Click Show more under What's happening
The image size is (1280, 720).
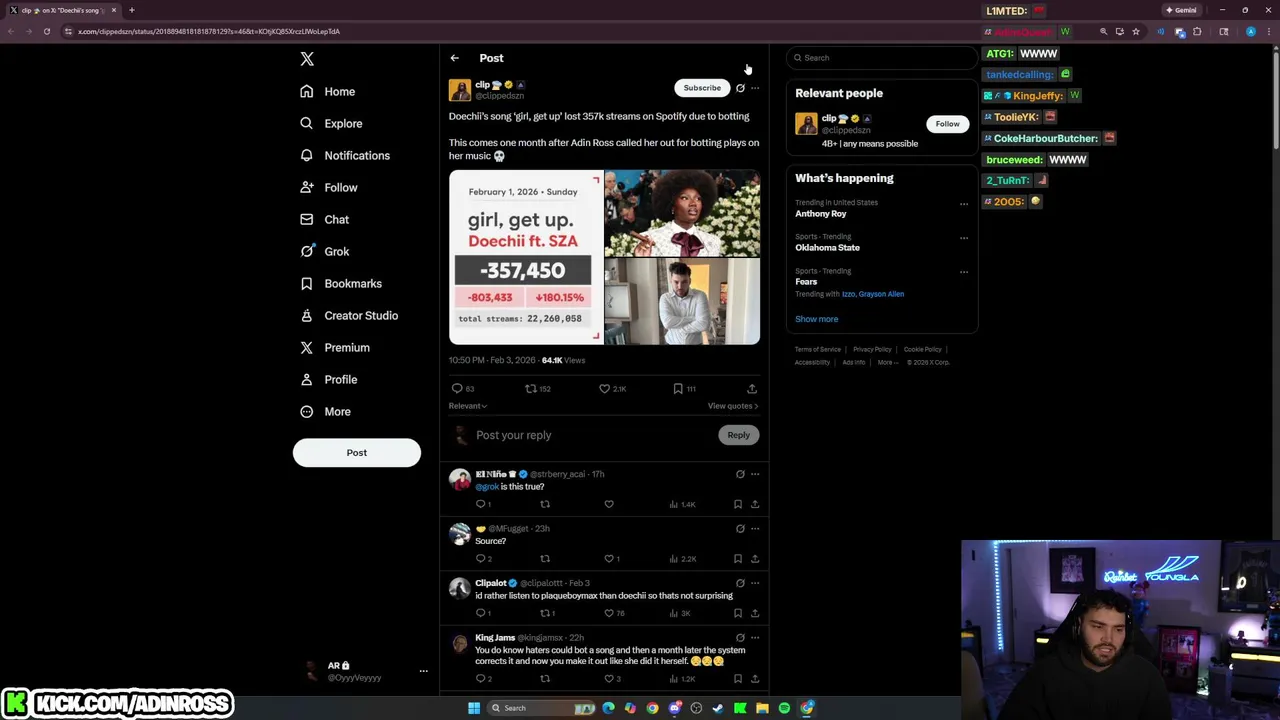(817, 319)
